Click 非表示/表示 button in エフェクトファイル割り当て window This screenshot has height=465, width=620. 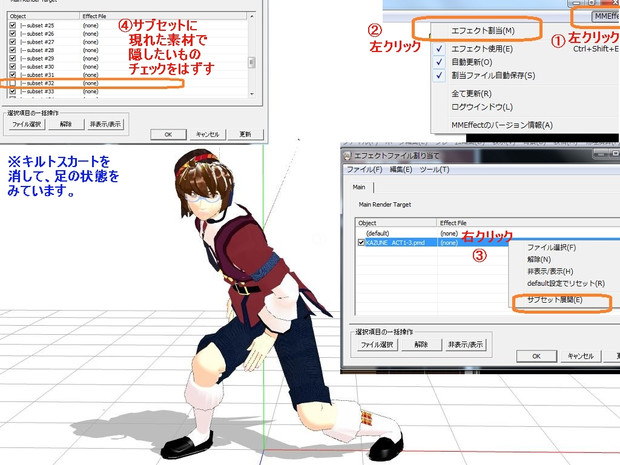coord(465,345)
